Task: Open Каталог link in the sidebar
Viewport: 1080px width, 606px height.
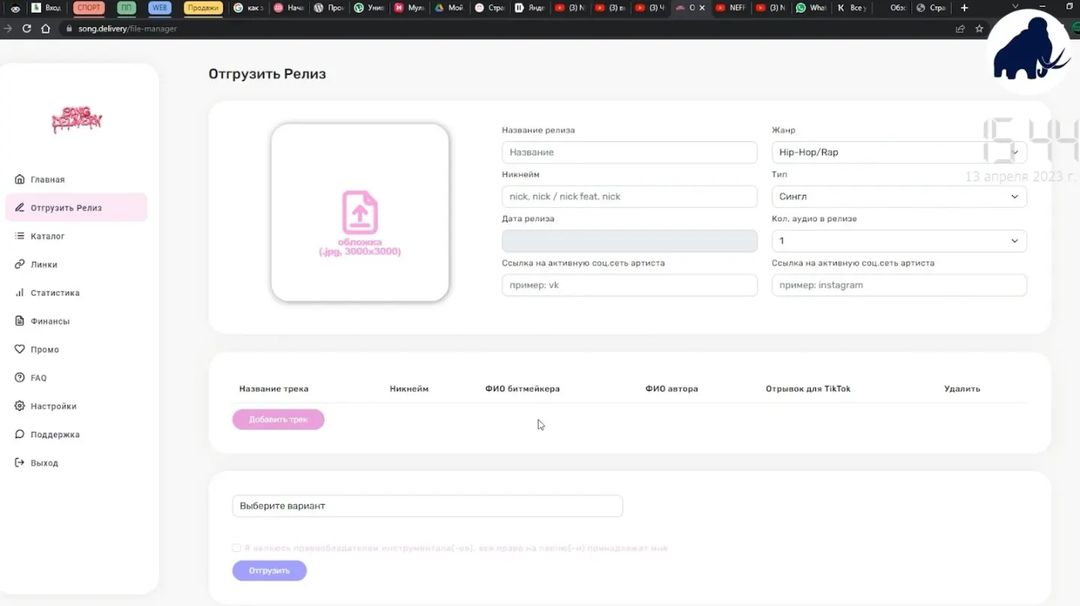Action: 48,236
